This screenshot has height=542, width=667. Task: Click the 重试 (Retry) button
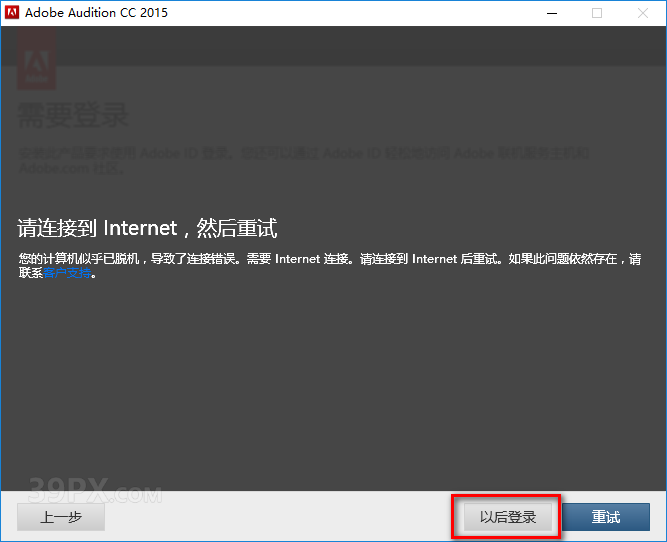[606, 517]
